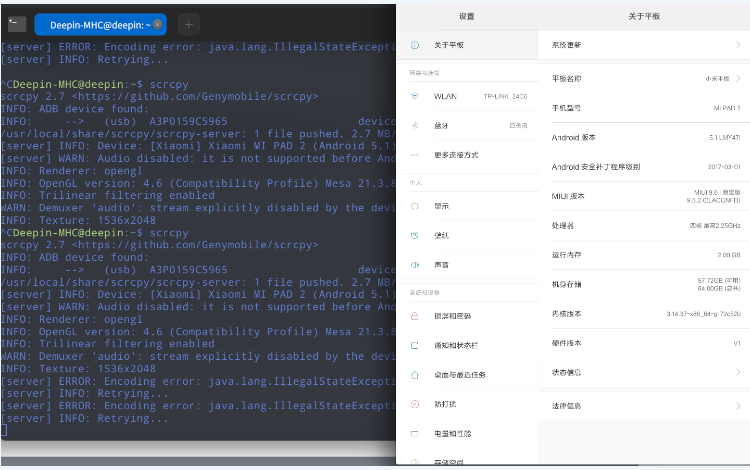The height and width of the screenshot is (470, 750).
Task: Click the 处理器 processor row
Action: pyautogui.click(x=644, y=226)
